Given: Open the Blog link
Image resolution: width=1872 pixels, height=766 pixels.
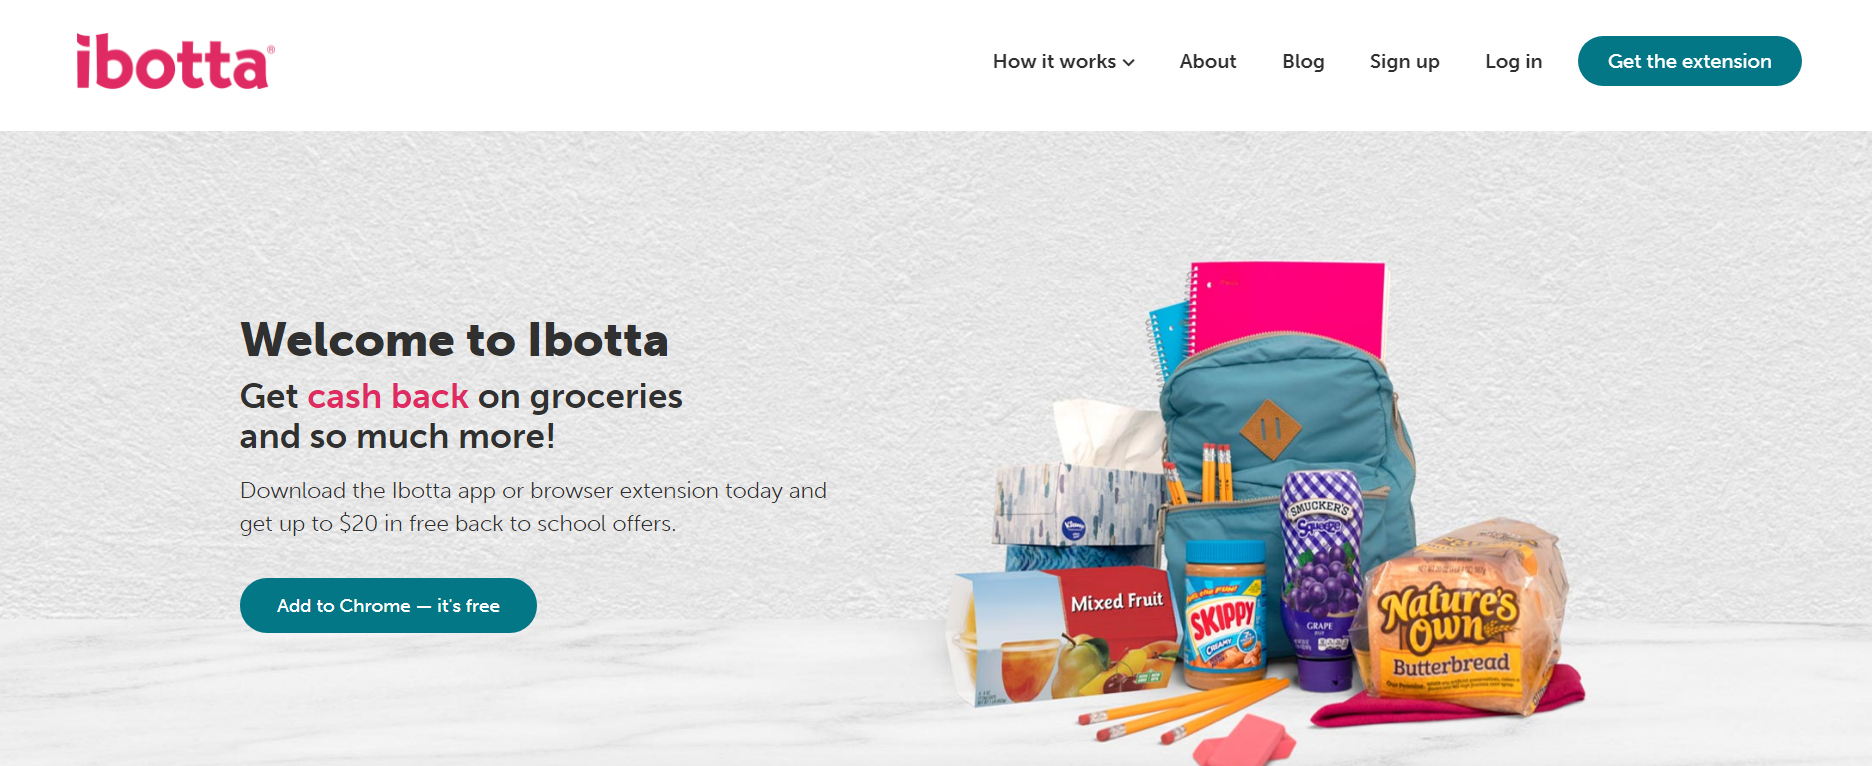Looking at the screenshot, I should 1303,61.
